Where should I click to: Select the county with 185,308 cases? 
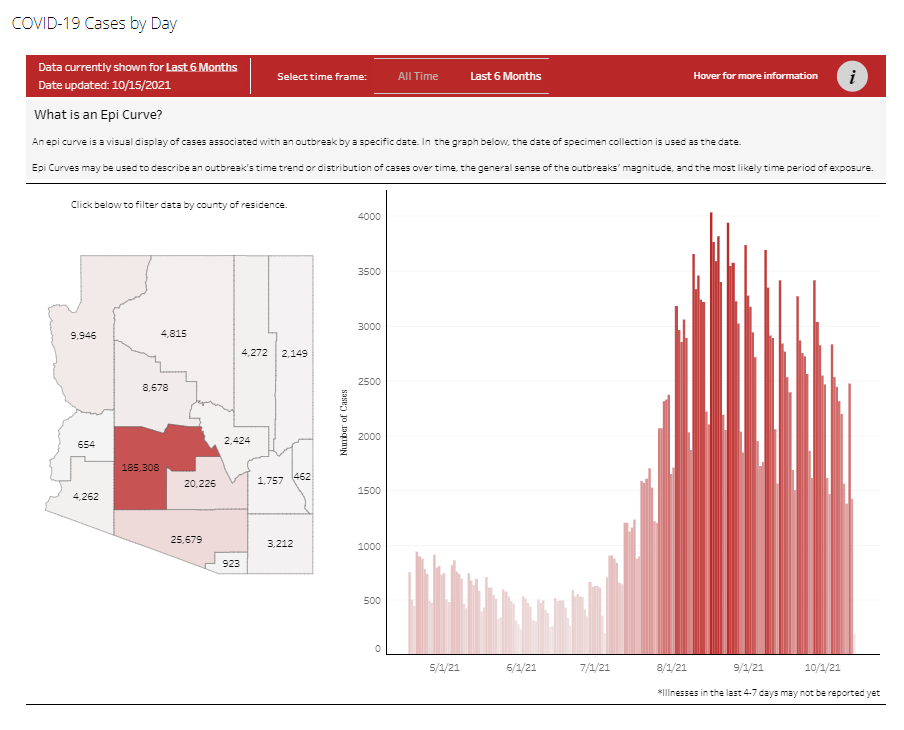pyautogui.click(x=140, y=467)
